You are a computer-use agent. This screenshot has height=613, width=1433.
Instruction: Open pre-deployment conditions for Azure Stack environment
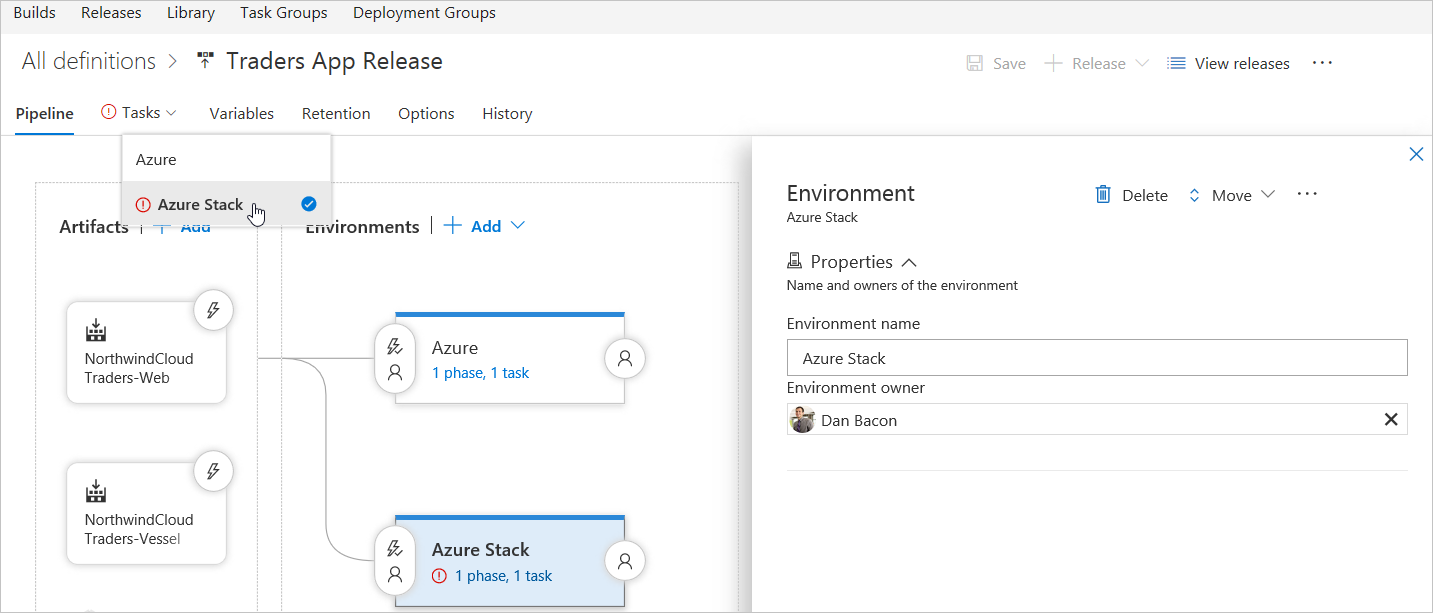pos(395,561)
